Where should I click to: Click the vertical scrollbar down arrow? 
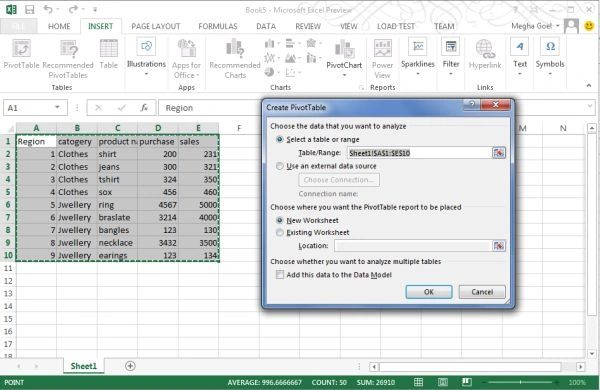(x=592, y=354)
